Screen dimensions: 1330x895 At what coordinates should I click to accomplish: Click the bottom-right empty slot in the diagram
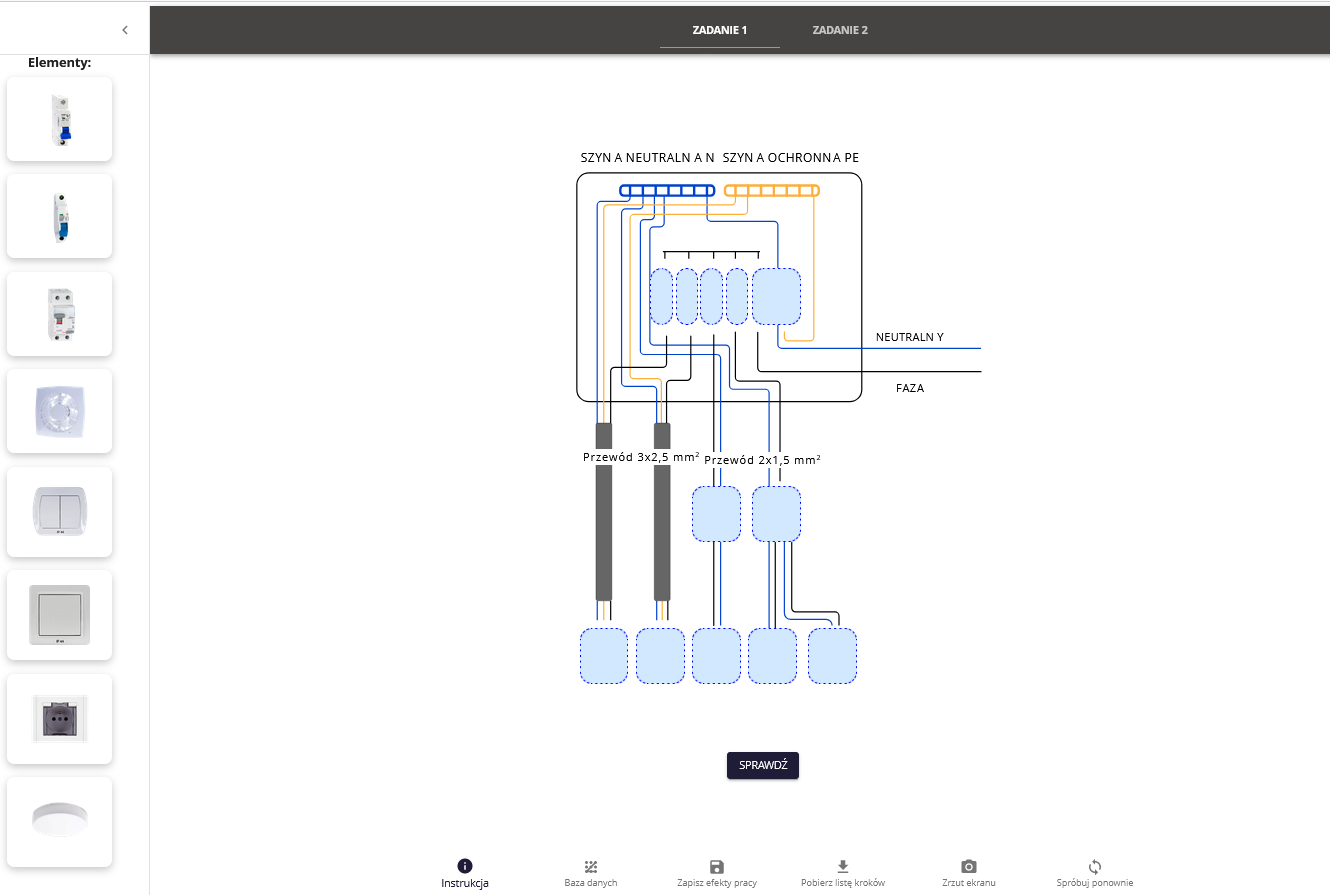(x=833, y=656)
